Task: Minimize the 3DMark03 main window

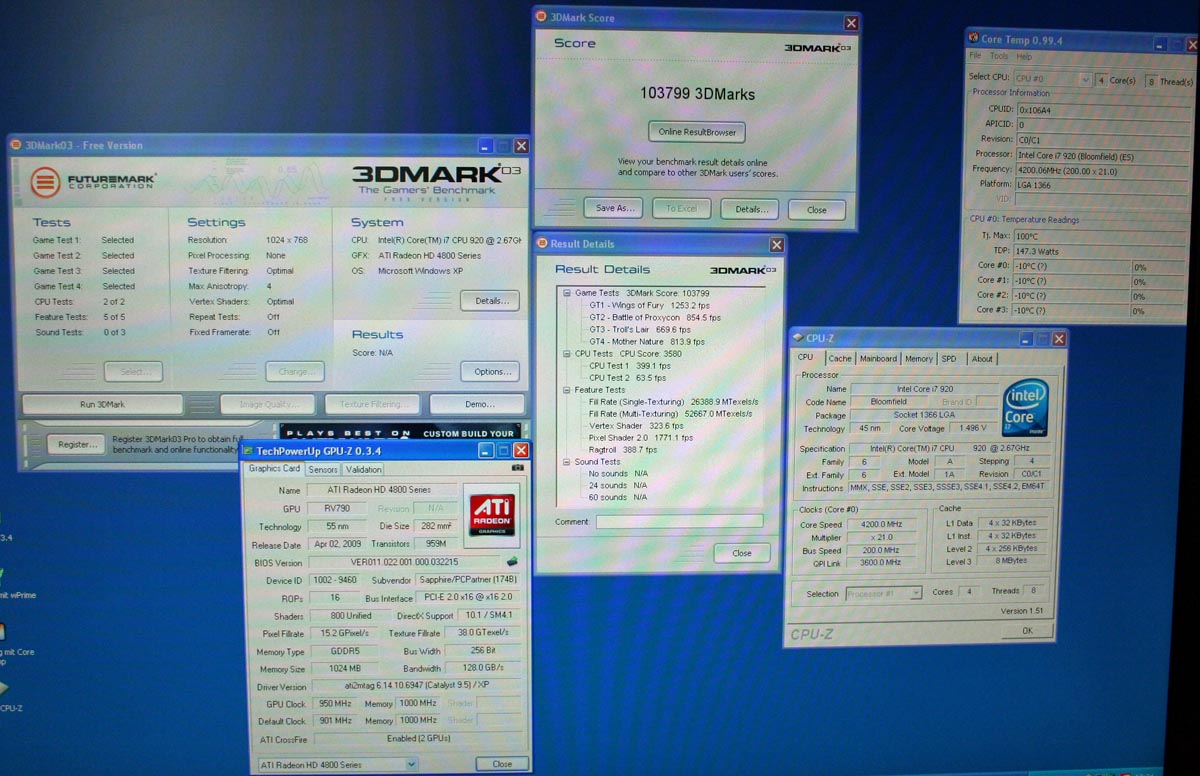Action: 484,146
